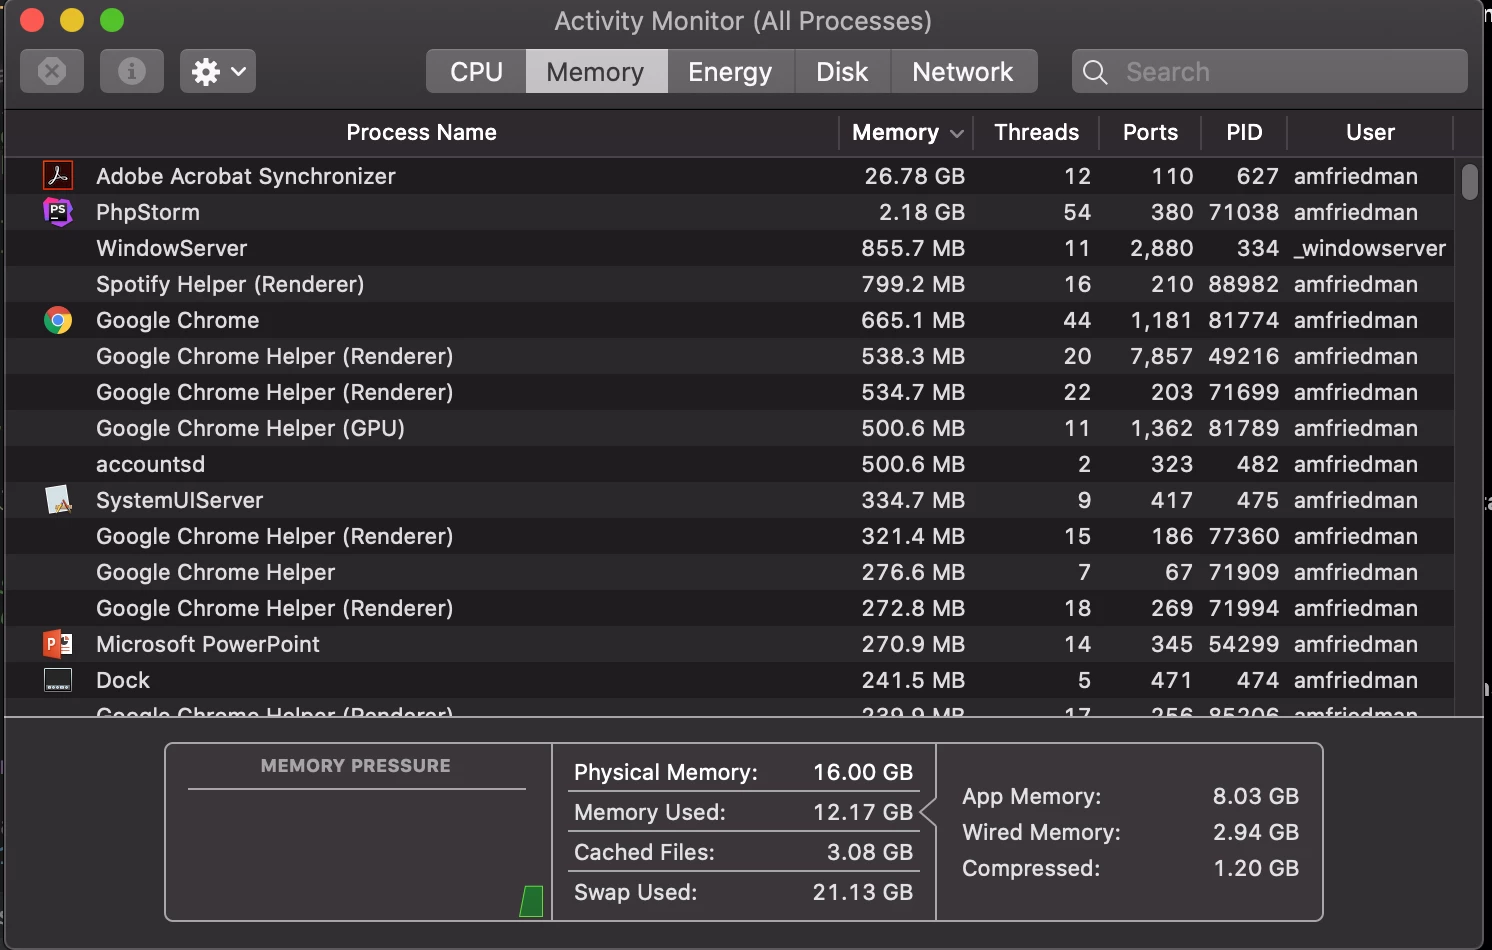Open the gear action menu dropdown
1492x950 pixels.
pos(218,71)
